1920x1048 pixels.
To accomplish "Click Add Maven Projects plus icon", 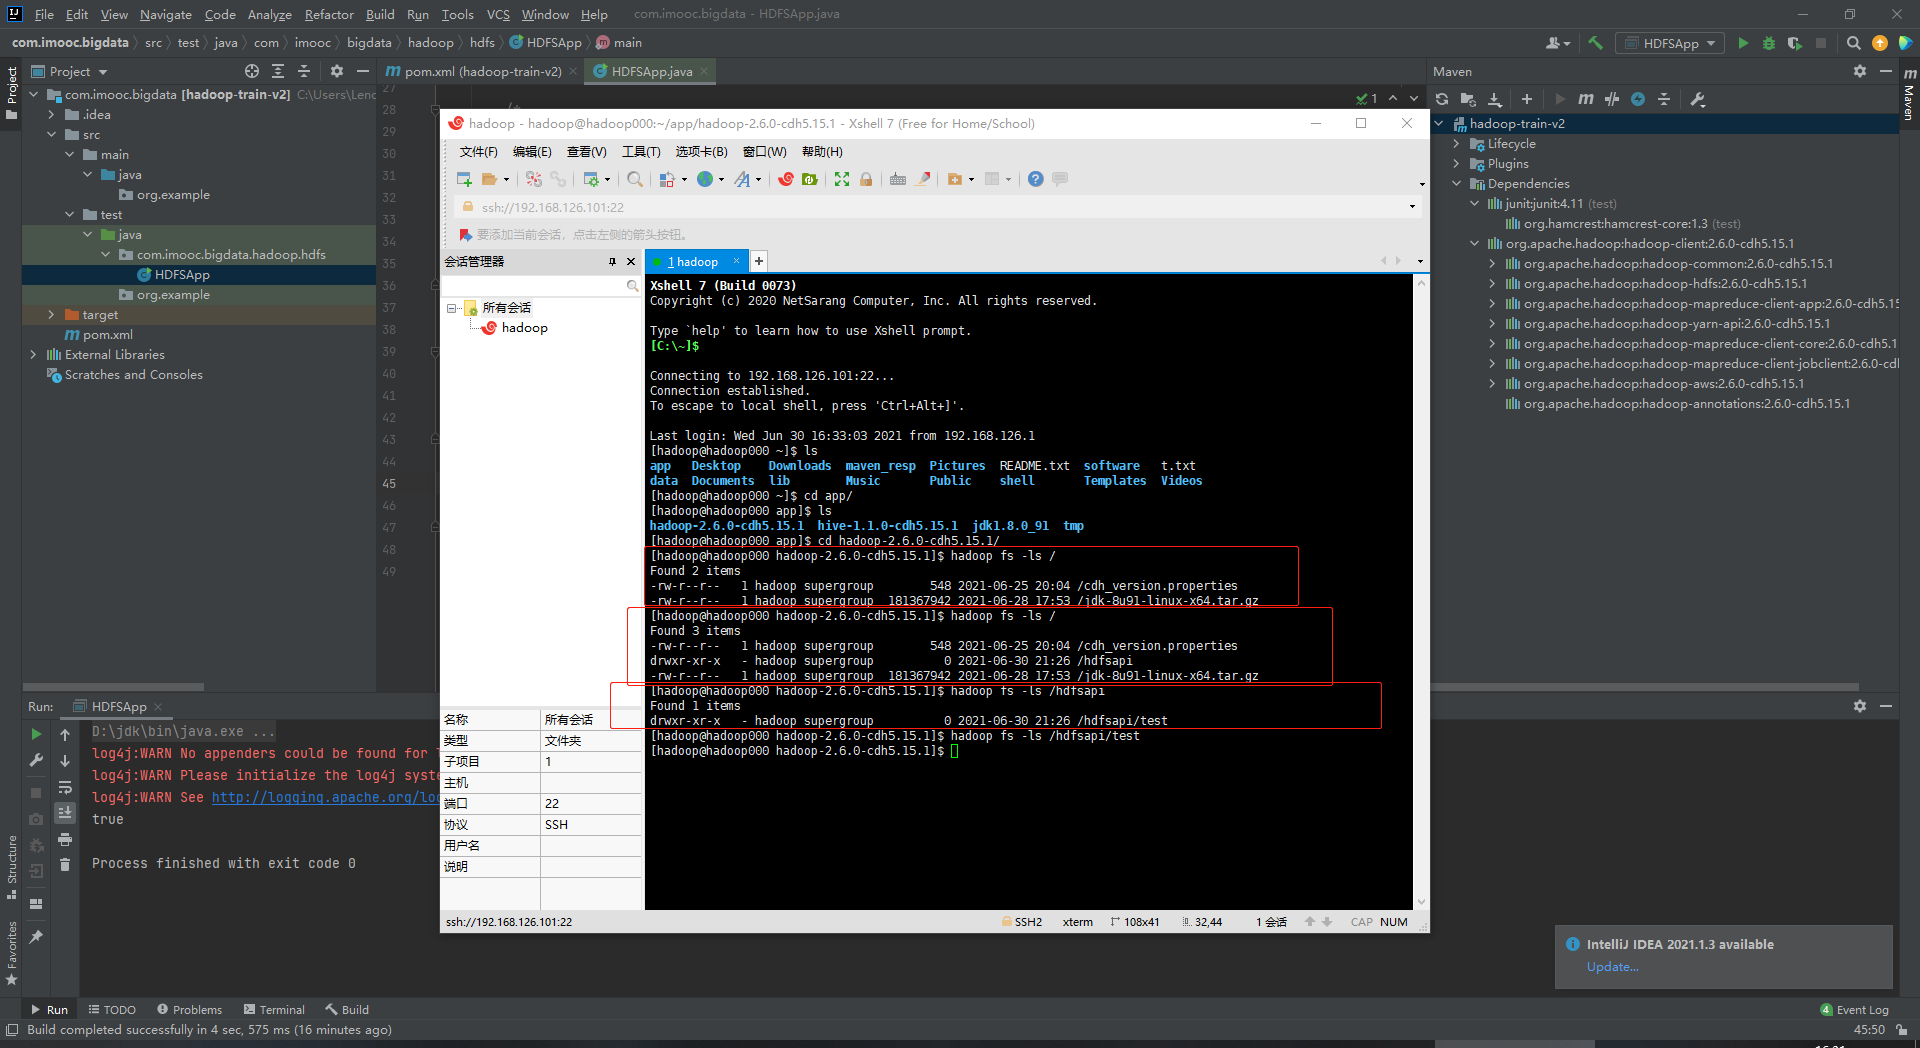I will [1527, 99].
